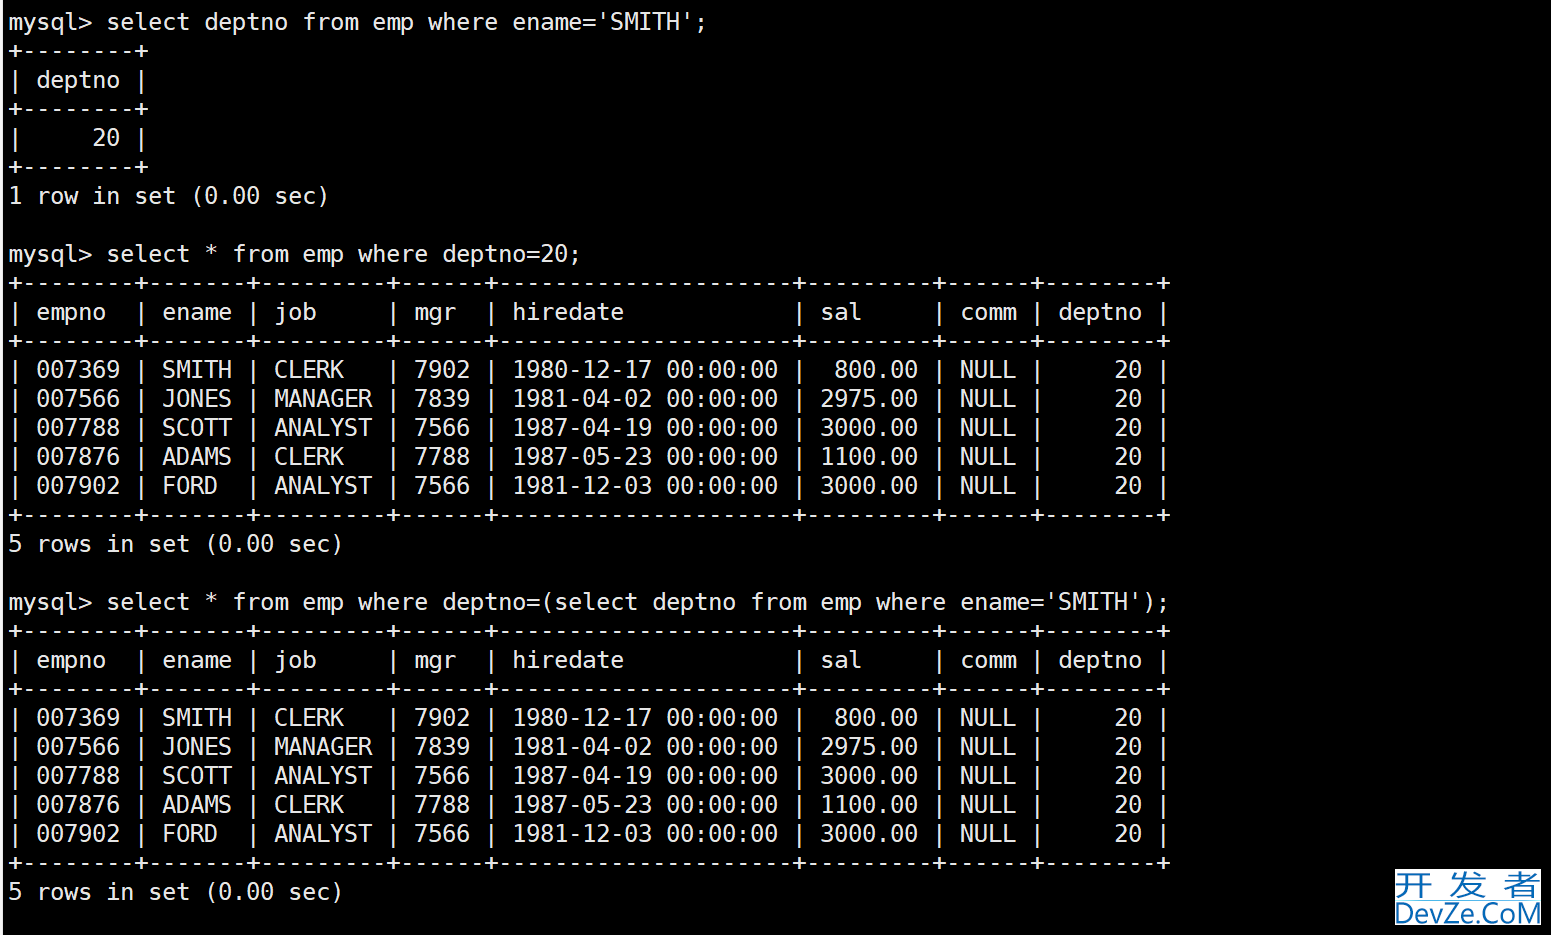Click the empno header in second table
The width and height of the screenshot is (1551, 935).
71,312
